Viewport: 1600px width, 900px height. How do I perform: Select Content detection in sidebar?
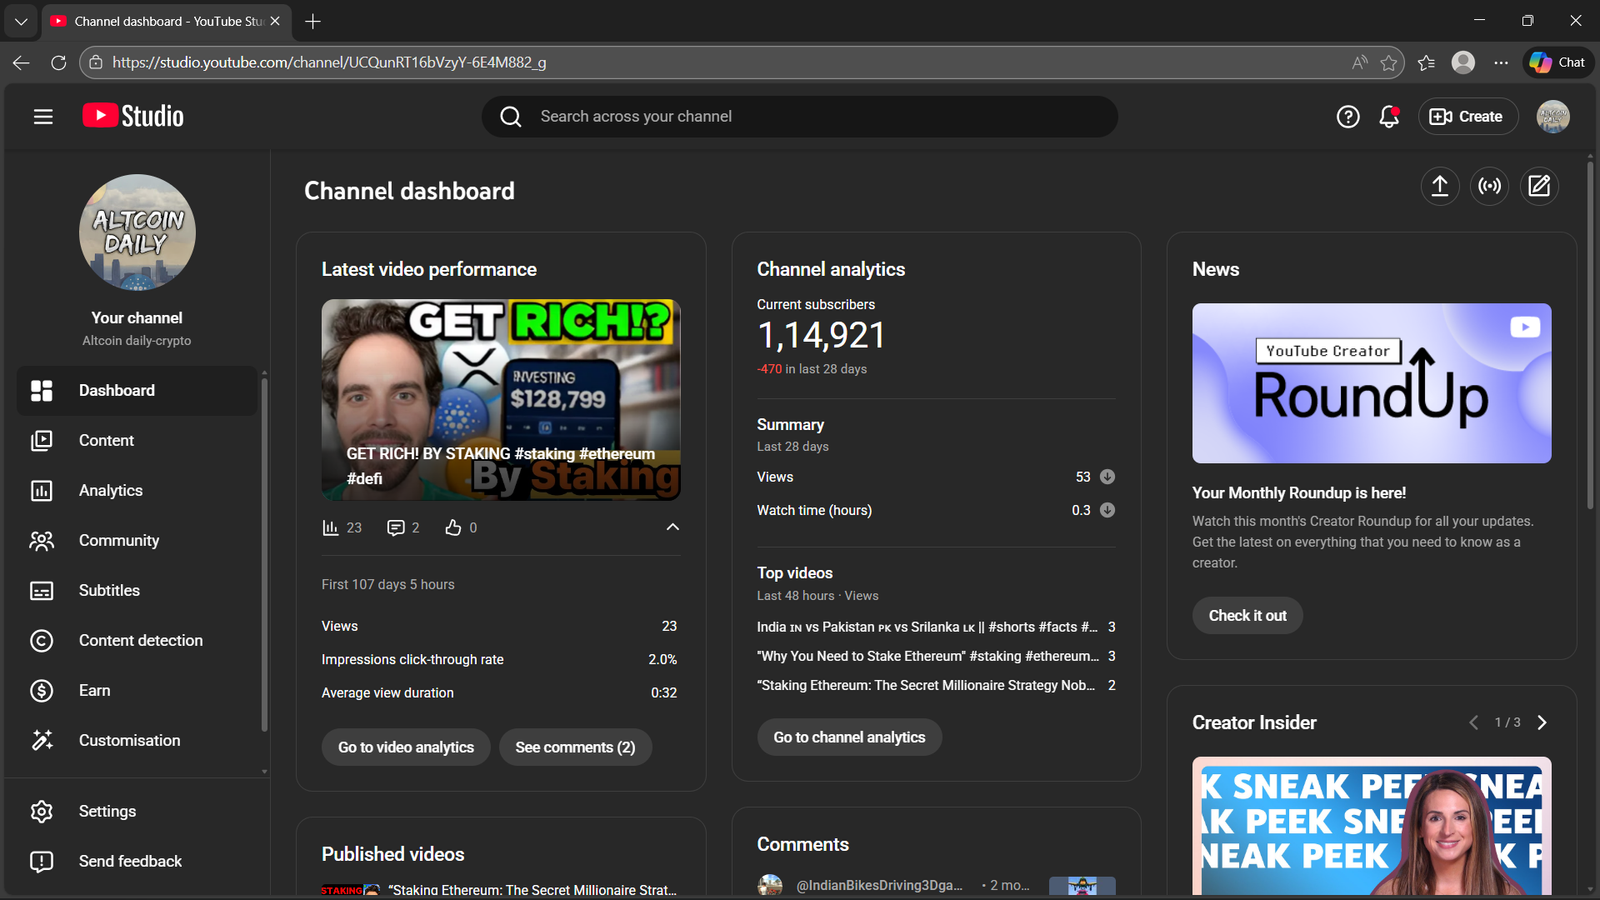(140, 640)
